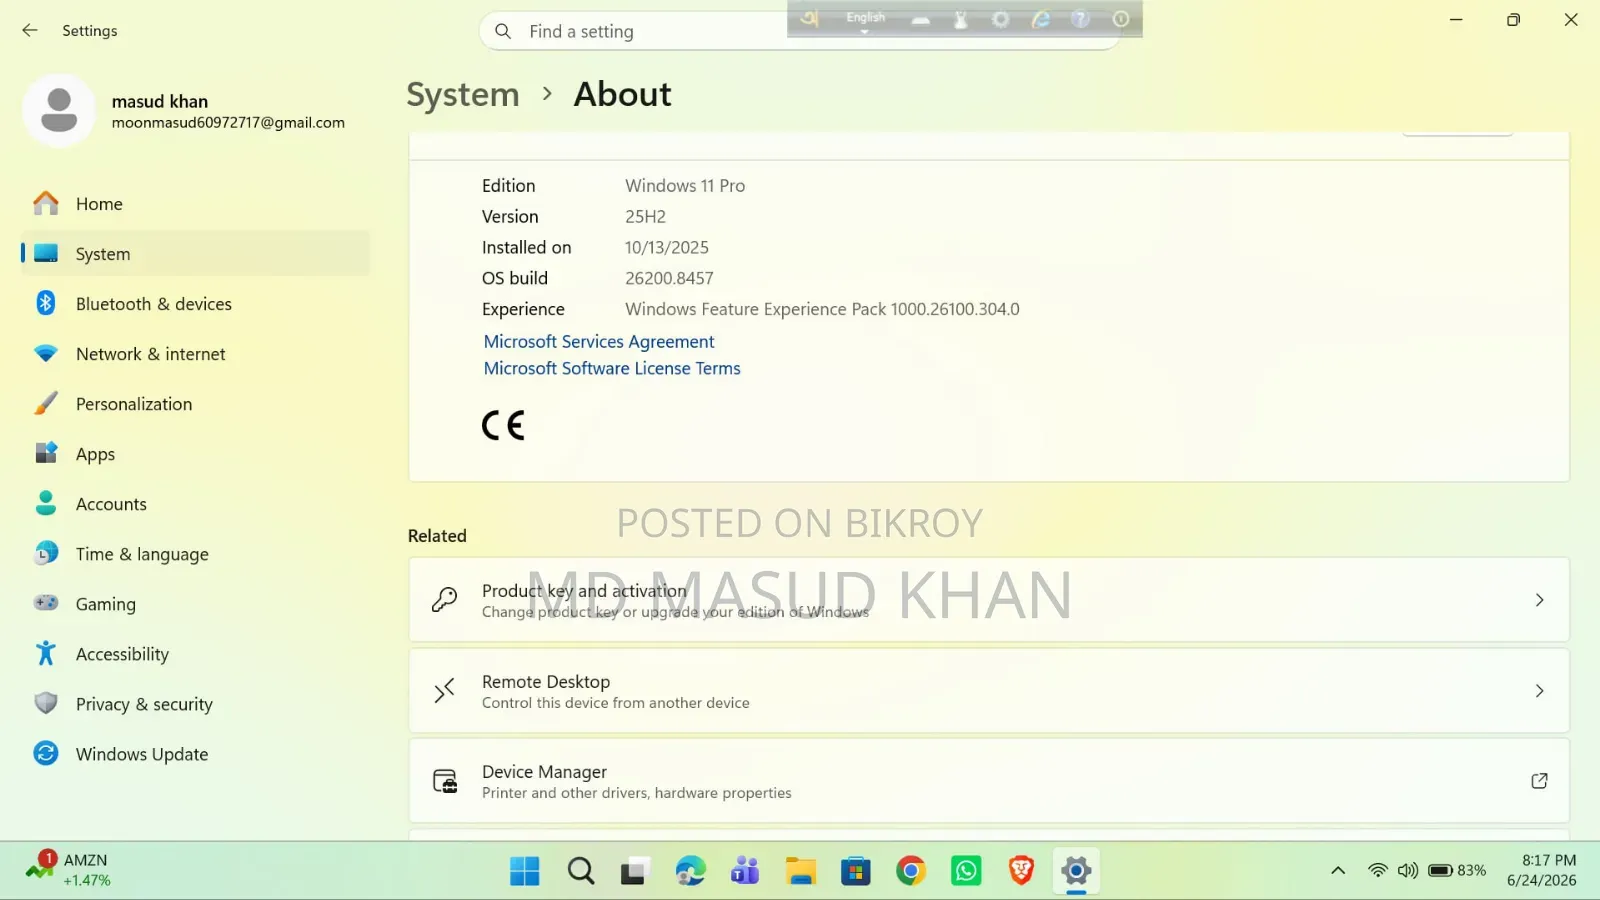1600x900 pixels.
Task: Open Gaming via the controller icon
Action: click(x=46, y=603)
